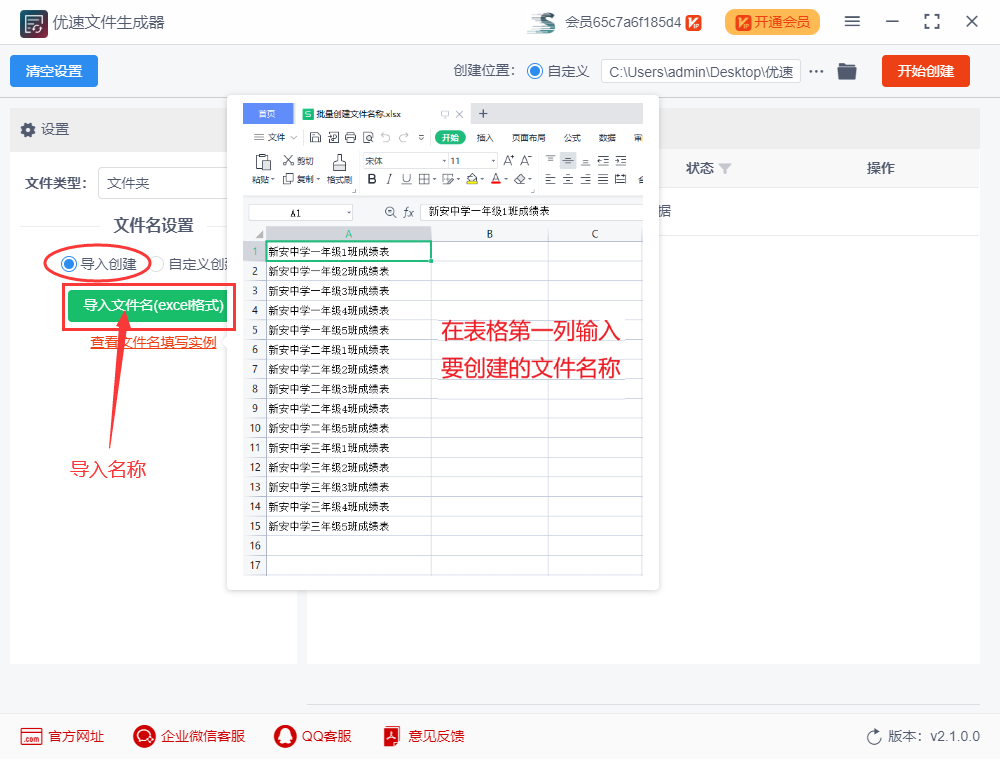Switch to the 首页 tab in the spreadsheet
The width and height of the screenshot is (1000, 760).
(x=268, y=113)
